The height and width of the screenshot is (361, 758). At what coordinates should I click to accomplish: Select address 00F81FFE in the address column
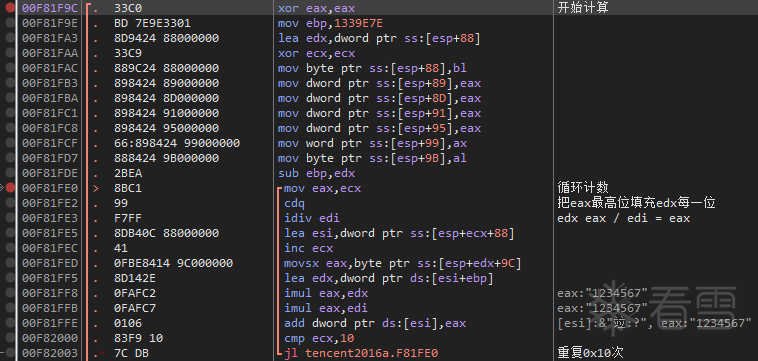coord(50,322)
